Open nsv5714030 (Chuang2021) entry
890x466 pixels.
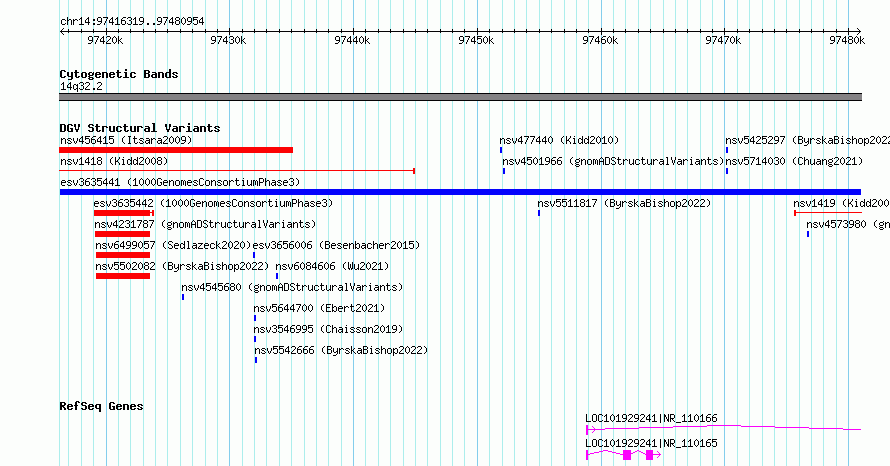click(794, 161)
